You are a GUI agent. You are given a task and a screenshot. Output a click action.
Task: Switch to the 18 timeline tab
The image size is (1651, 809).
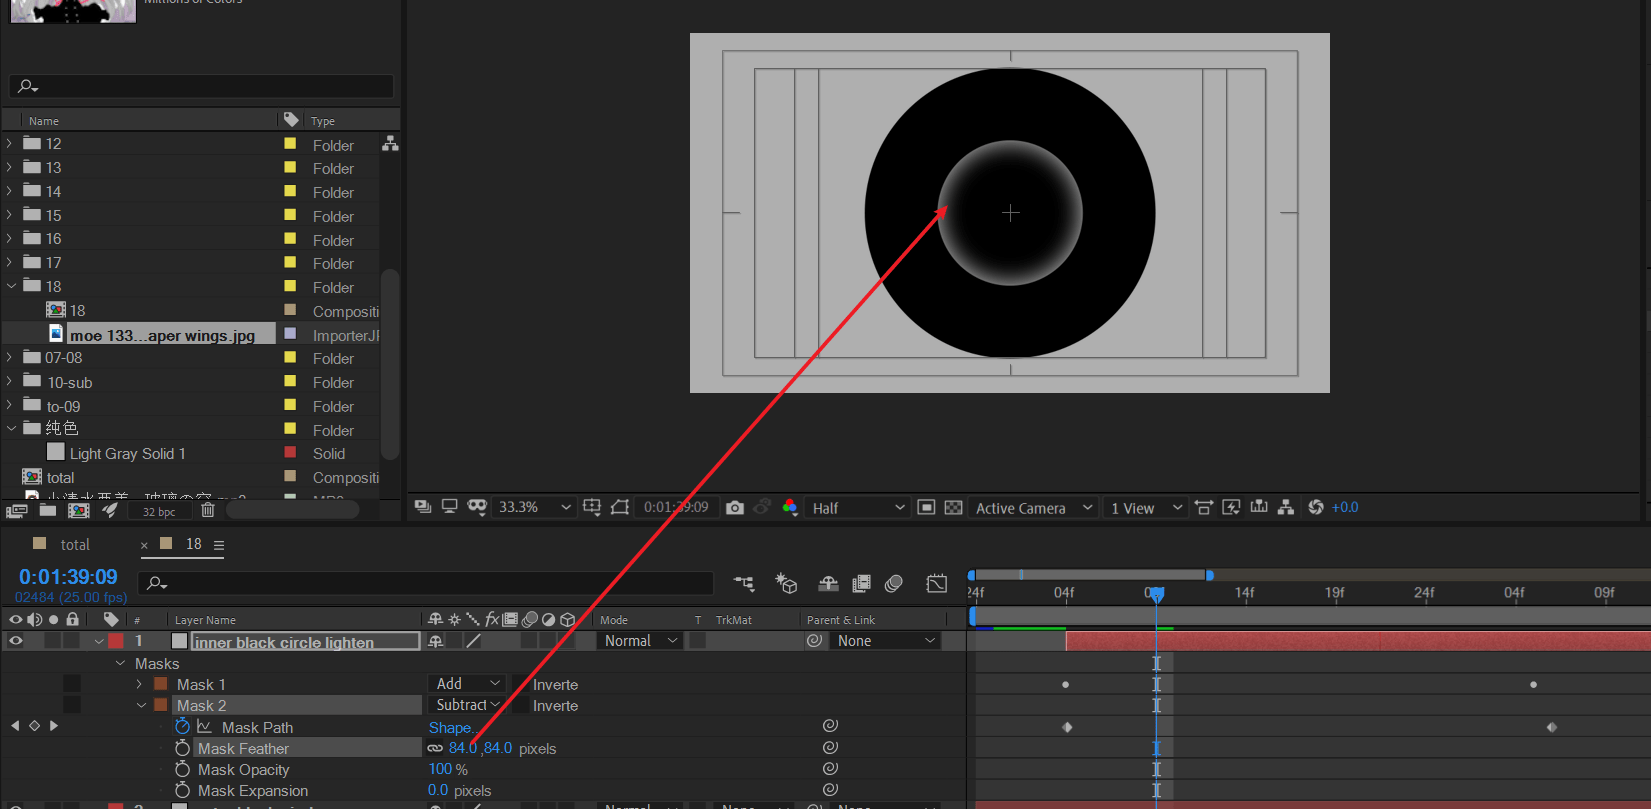coord(194,544)
